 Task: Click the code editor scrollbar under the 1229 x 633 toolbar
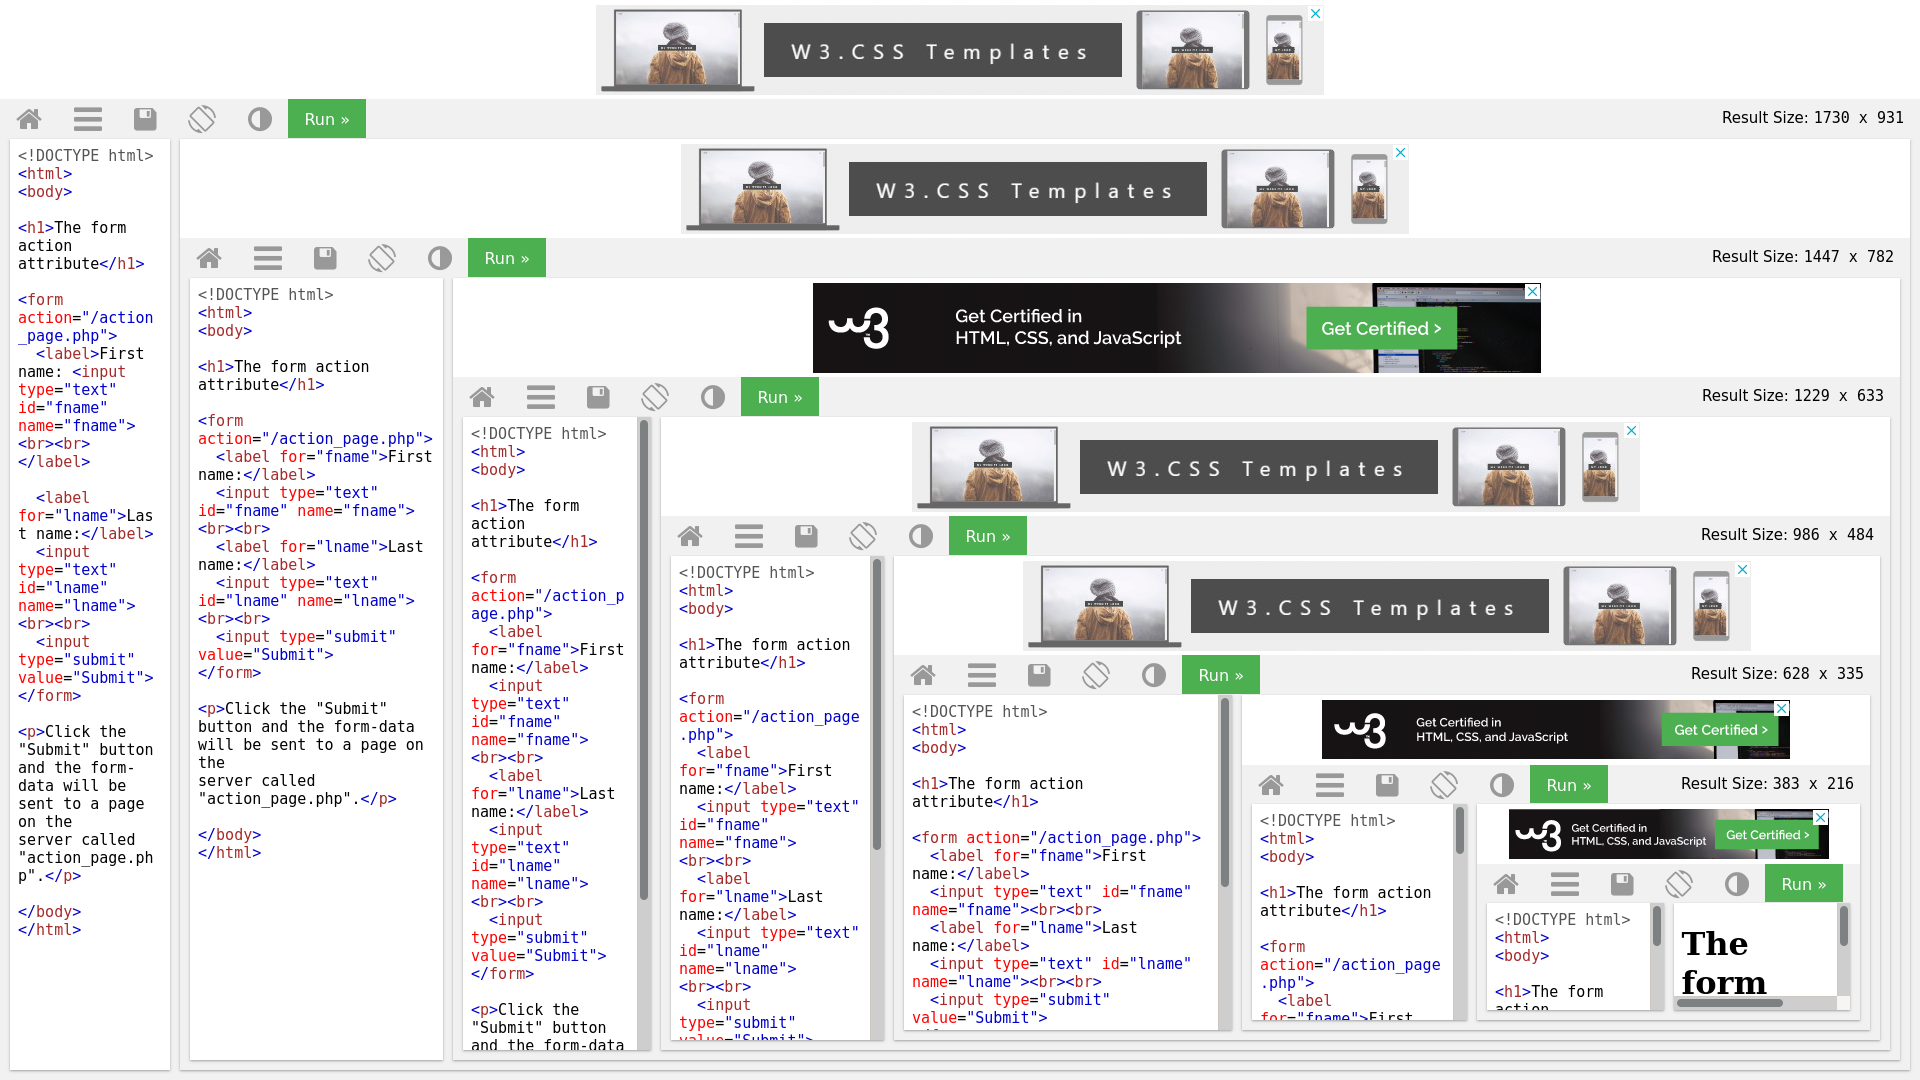click(x=644, y=660)
